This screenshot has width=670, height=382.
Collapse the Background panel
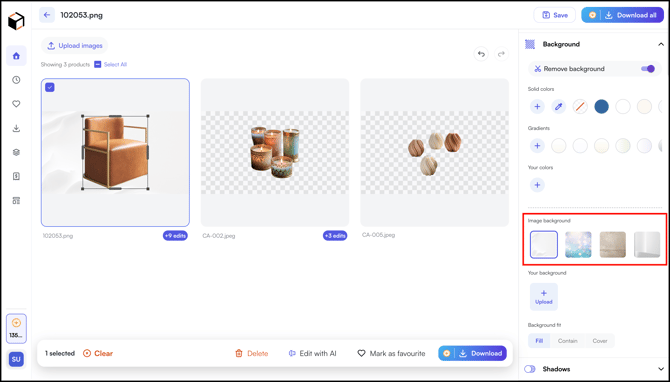661,44
